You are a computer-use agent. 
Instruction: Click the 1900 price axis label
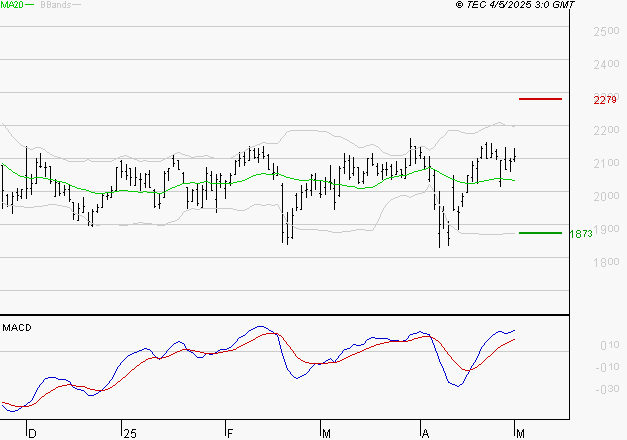(606, 229)
